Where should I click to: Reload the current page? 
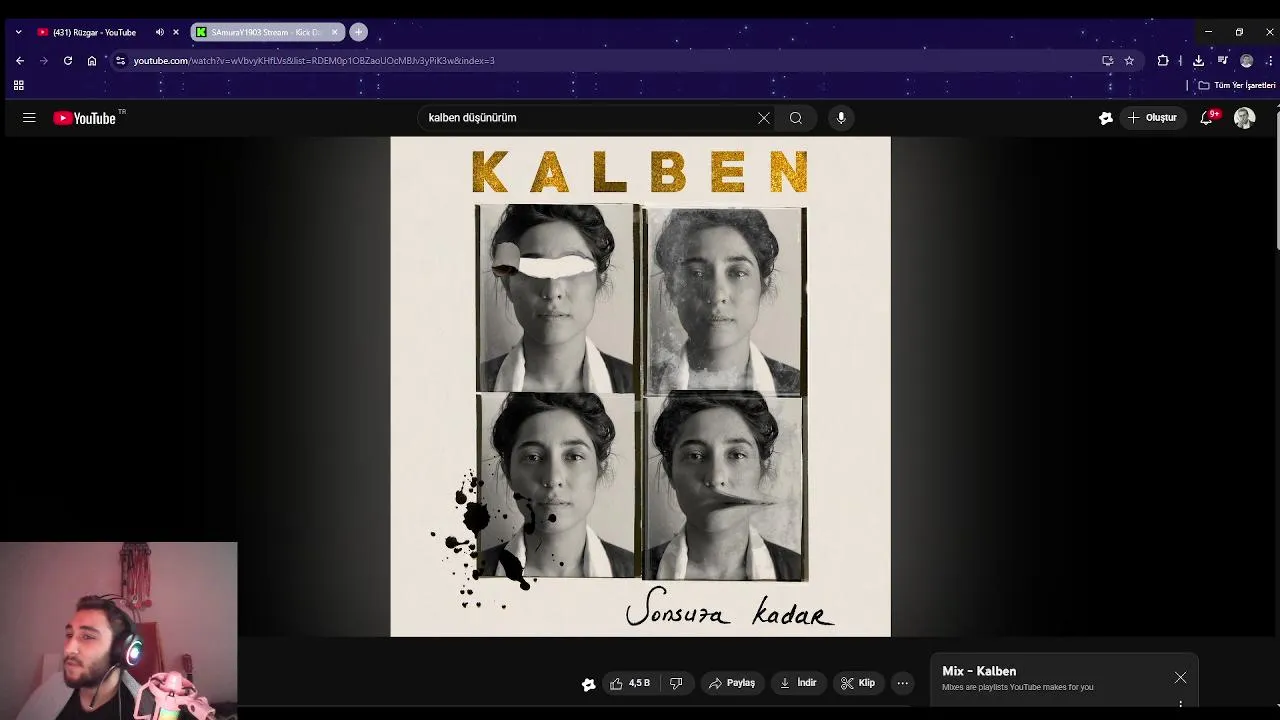pyautogui.click(x=68, y=61)
